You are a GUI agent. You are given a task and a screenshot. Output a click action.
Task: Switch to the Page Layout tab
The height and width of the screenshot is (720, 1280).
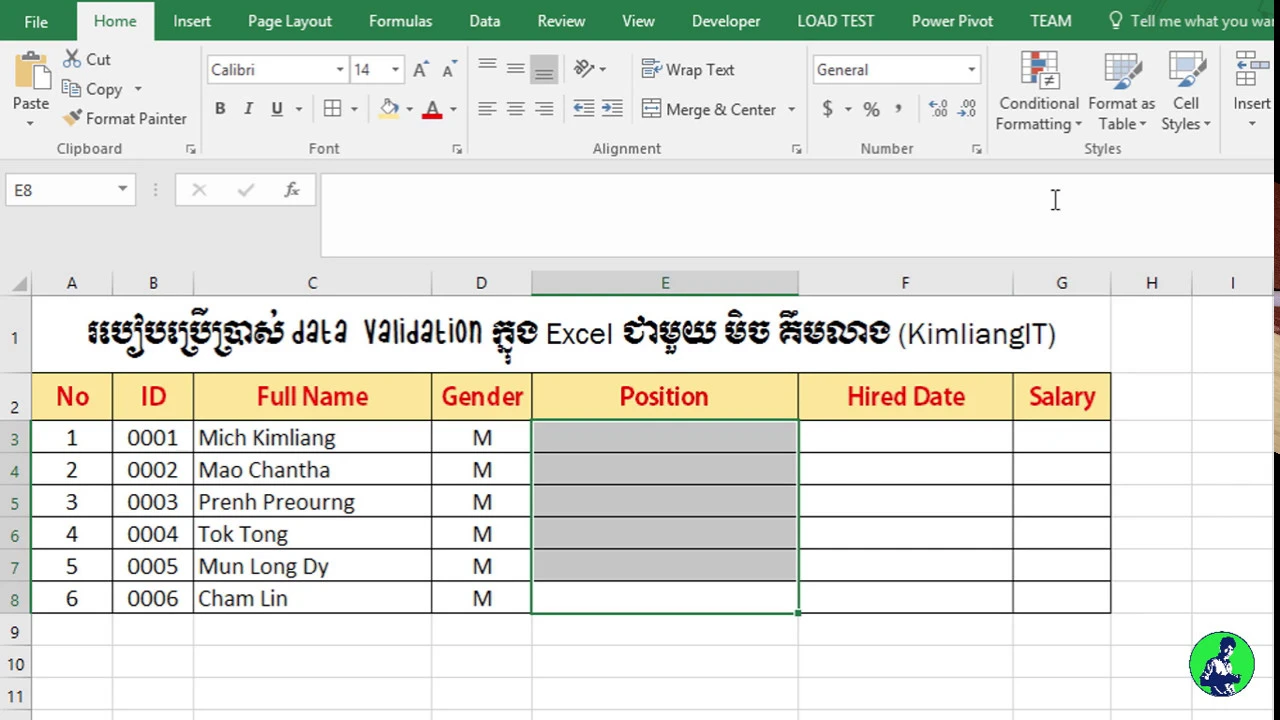[290, 21]
